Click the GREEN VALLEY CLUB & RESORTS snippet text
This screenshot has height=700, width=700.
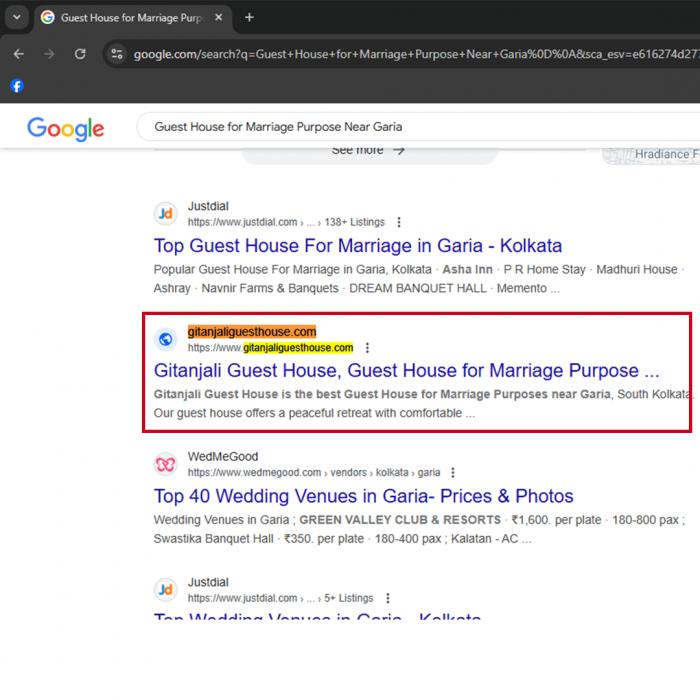click(400, 520)
